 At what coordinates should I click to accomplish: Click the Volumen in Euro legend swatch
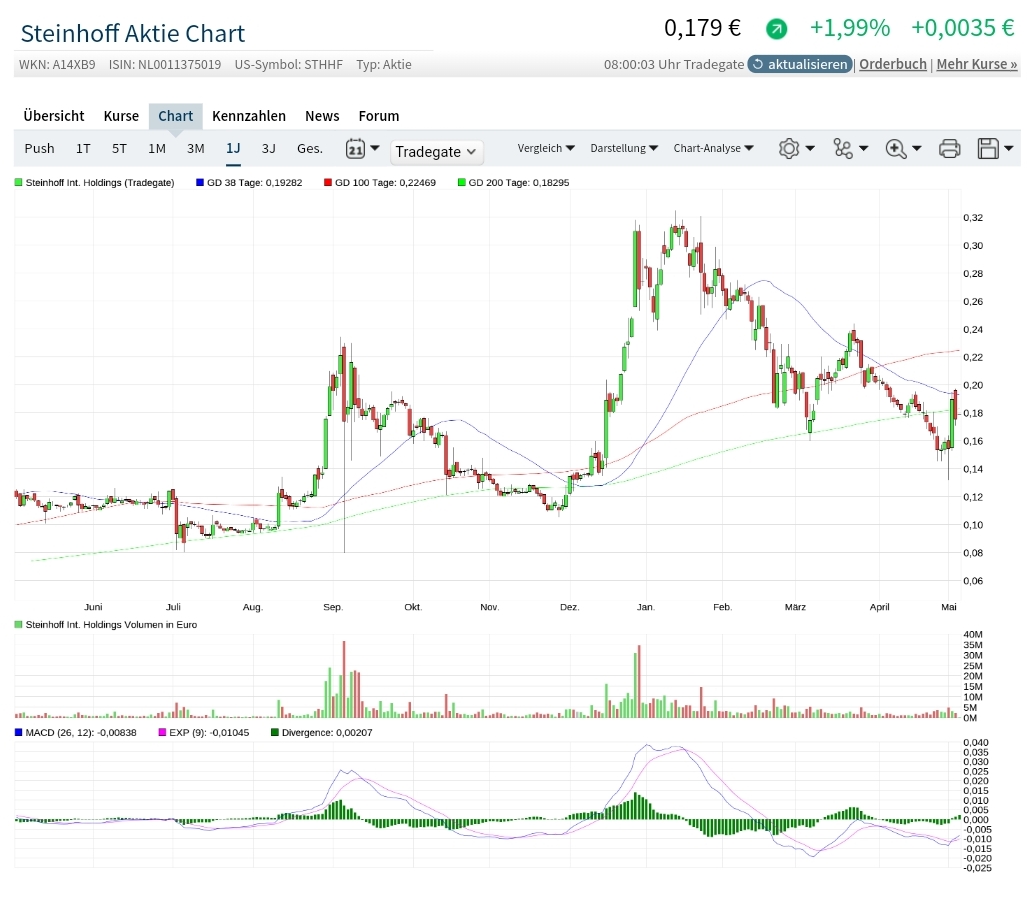click(x=18, y=625)
